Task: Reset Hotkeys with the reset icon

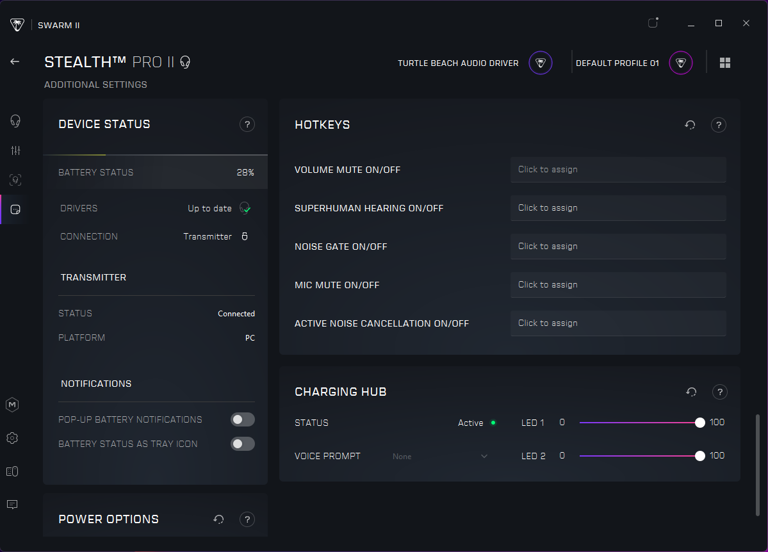Action: 690,125
